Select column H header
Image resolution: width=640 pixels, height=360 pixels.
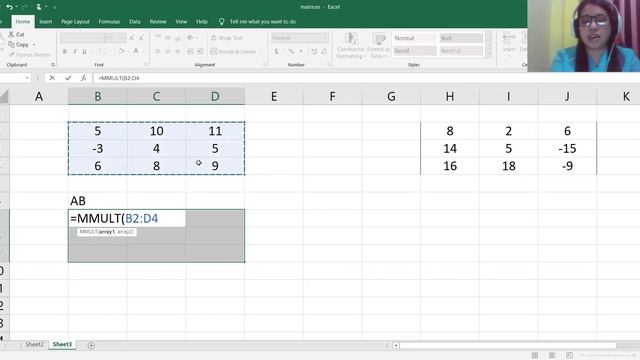coord(450,96)
